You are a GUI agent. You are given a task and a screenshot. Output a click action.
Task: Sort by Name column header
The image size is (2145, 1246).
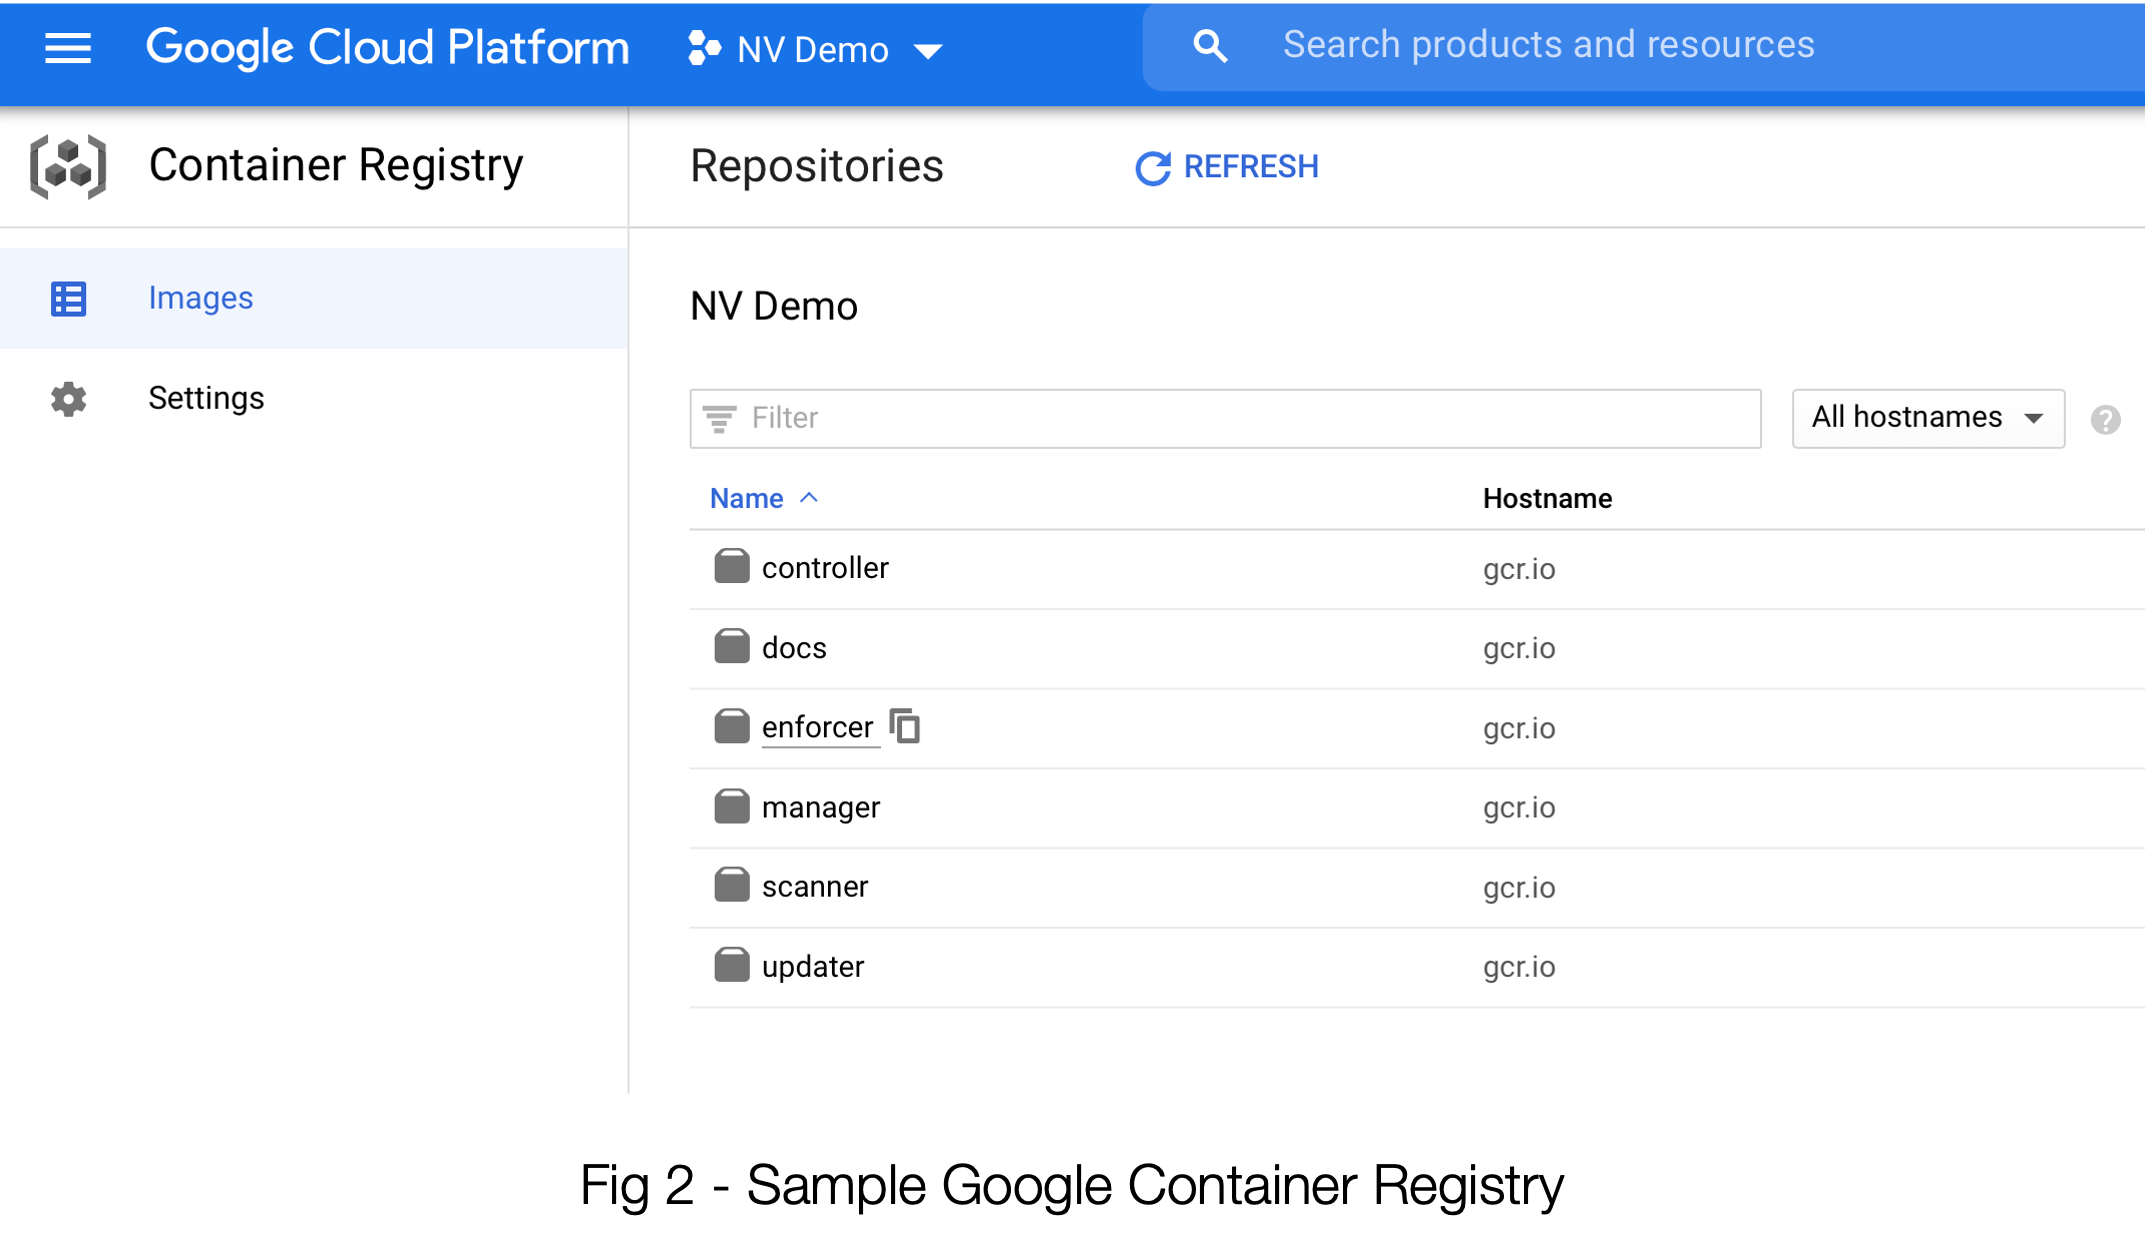click(x=746, y=498)
